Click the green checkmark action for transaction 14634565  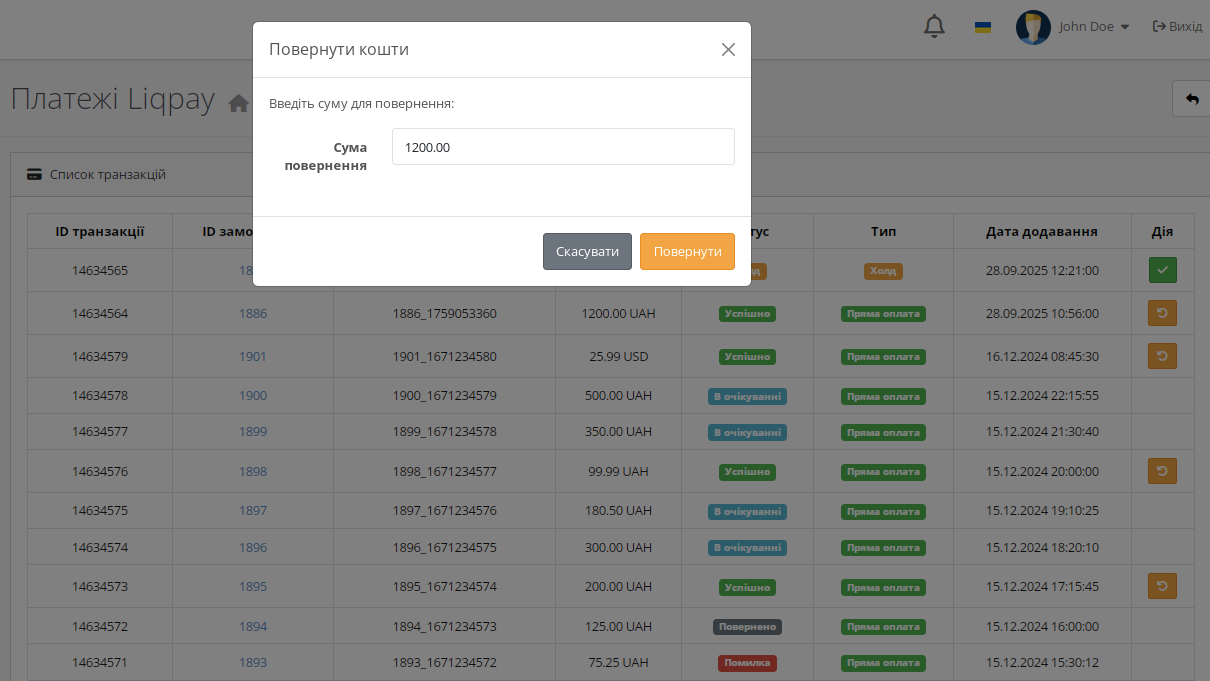pos(1162,270)
